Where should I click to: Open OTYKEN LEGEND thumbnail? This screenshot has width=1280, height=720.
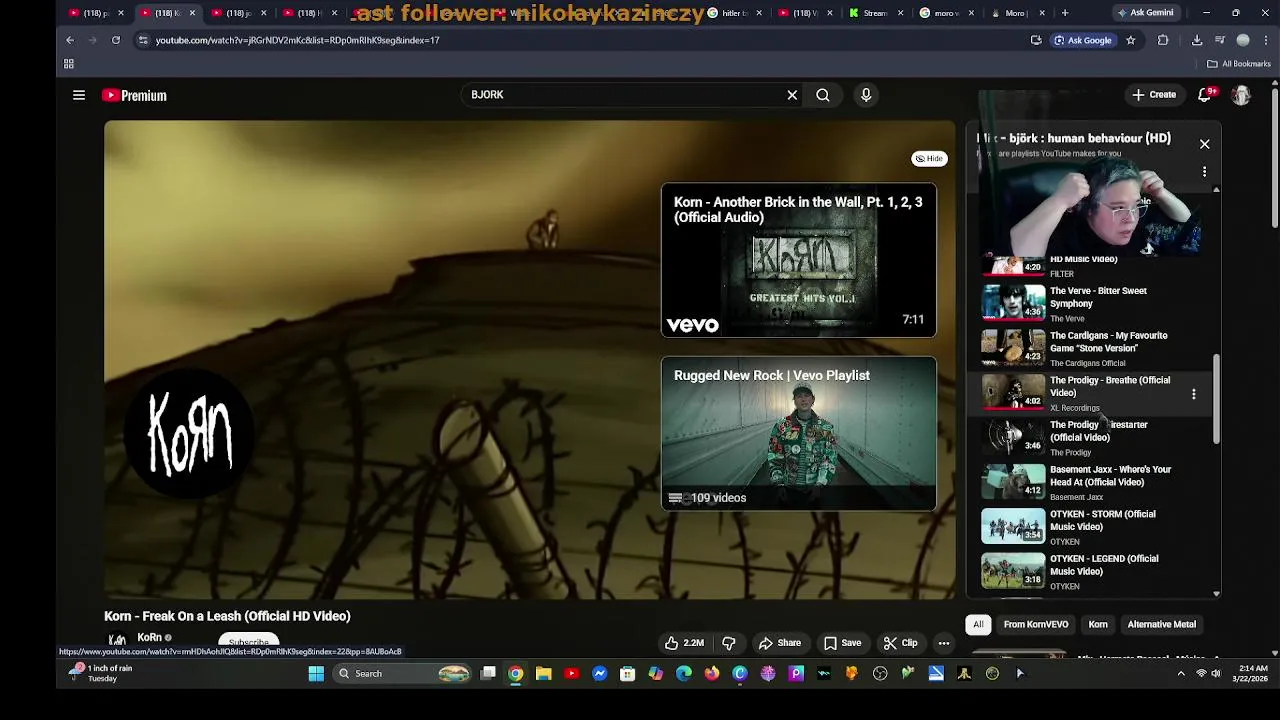[x=1013, y=570]
